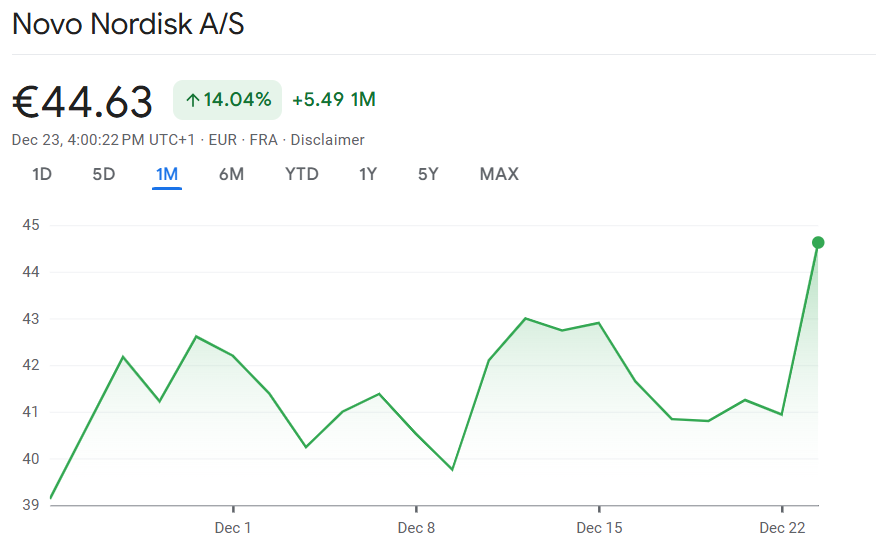Show the 6M price history
876x549 pixels.
coord(231,174)
